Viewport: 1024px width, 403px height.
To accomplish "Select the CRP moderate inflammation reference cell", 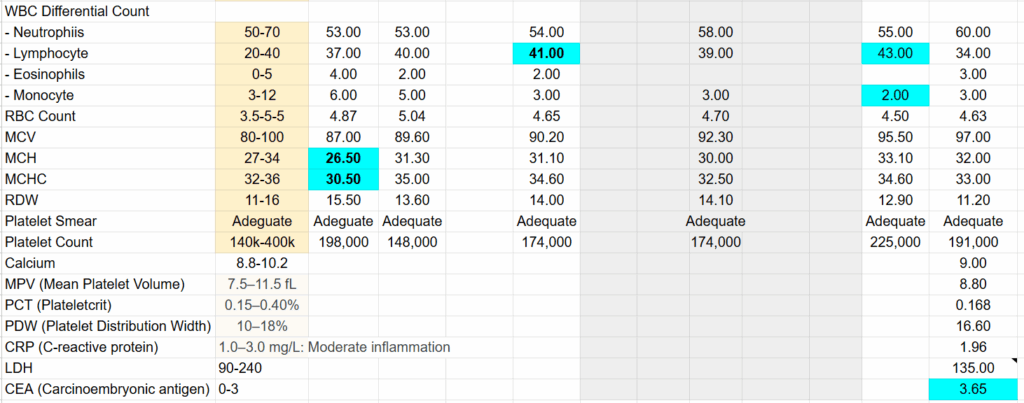I will coord(334,346).
